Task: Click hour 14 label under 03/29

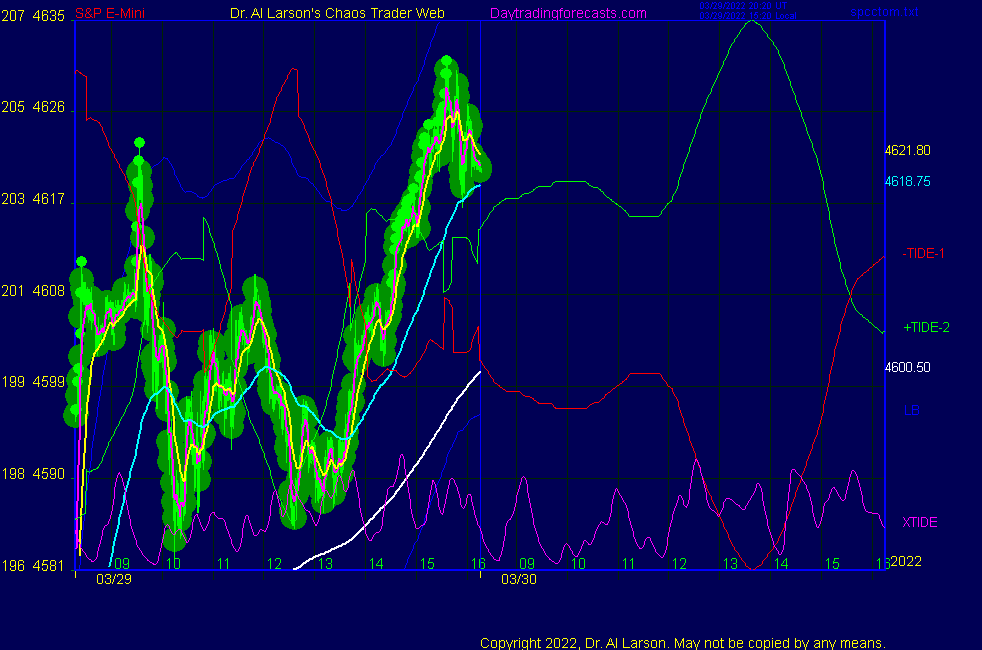Action: pos(376,564)
